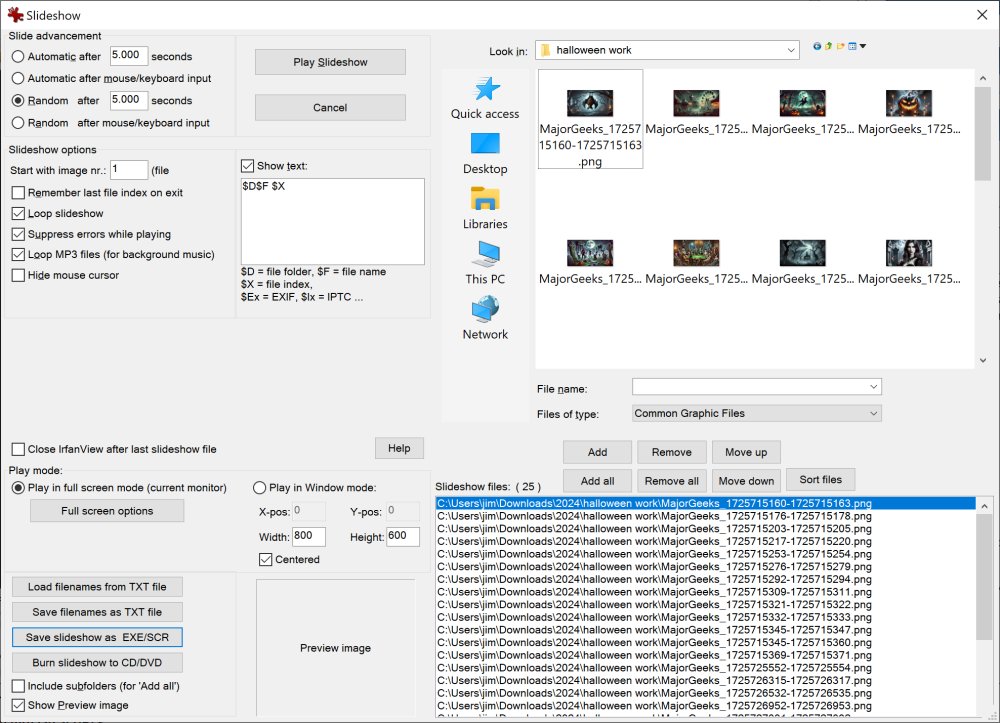Open Libraries in the places bar

tap(485, 208)
